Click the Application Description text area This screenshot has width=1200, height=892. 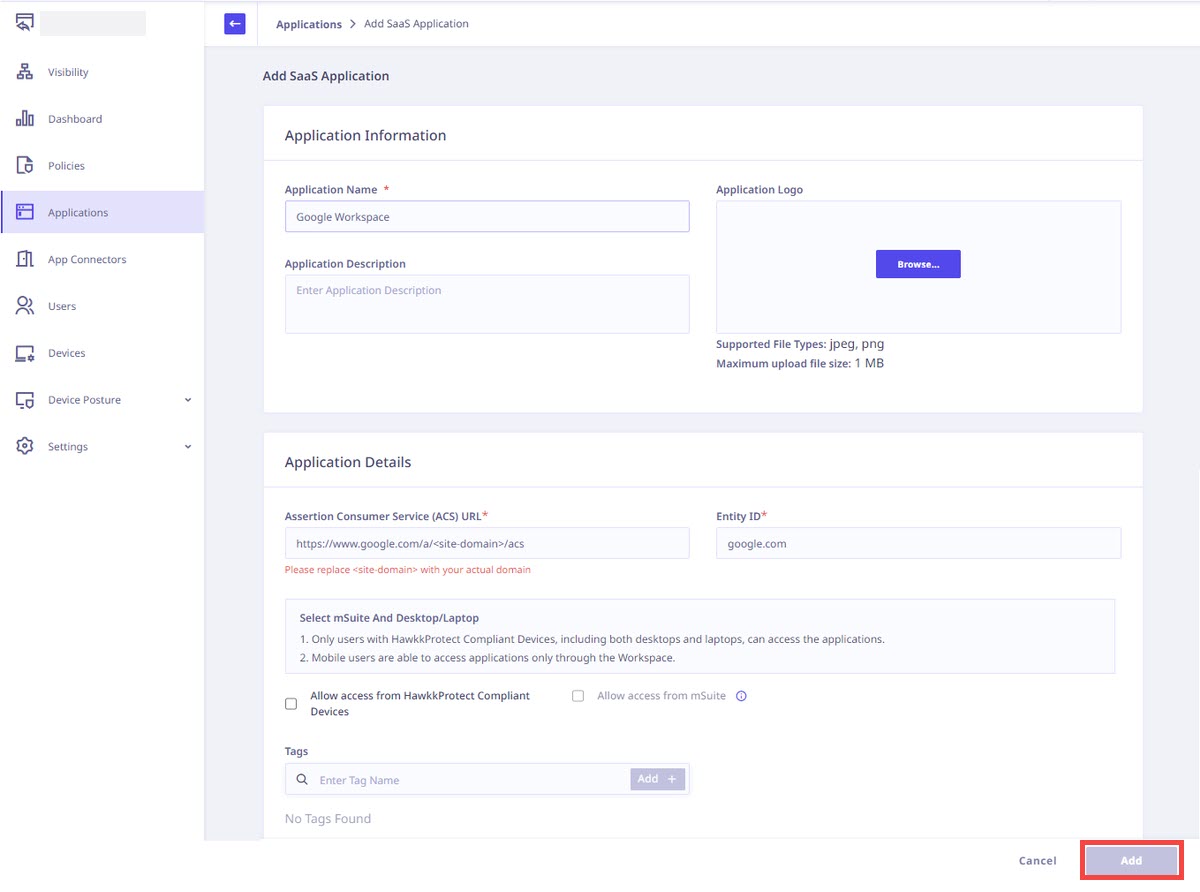pyautogui.click(x=487, y=304)
